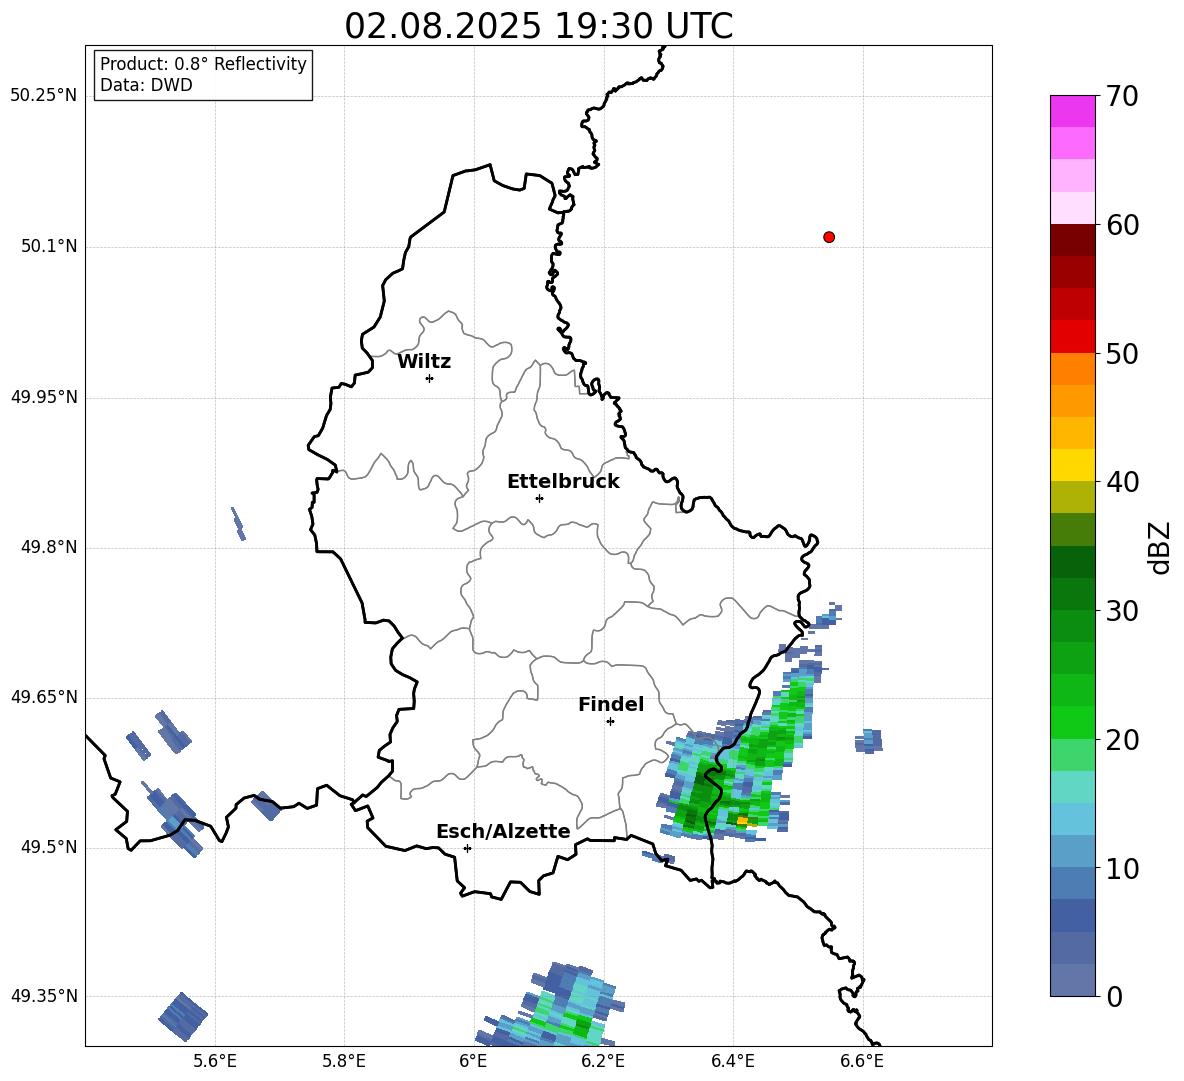Pick the light blue swatch above 10
Image resolution: width=1184 pixels, height=1081 pixels.
click(x=1072, y=852)
